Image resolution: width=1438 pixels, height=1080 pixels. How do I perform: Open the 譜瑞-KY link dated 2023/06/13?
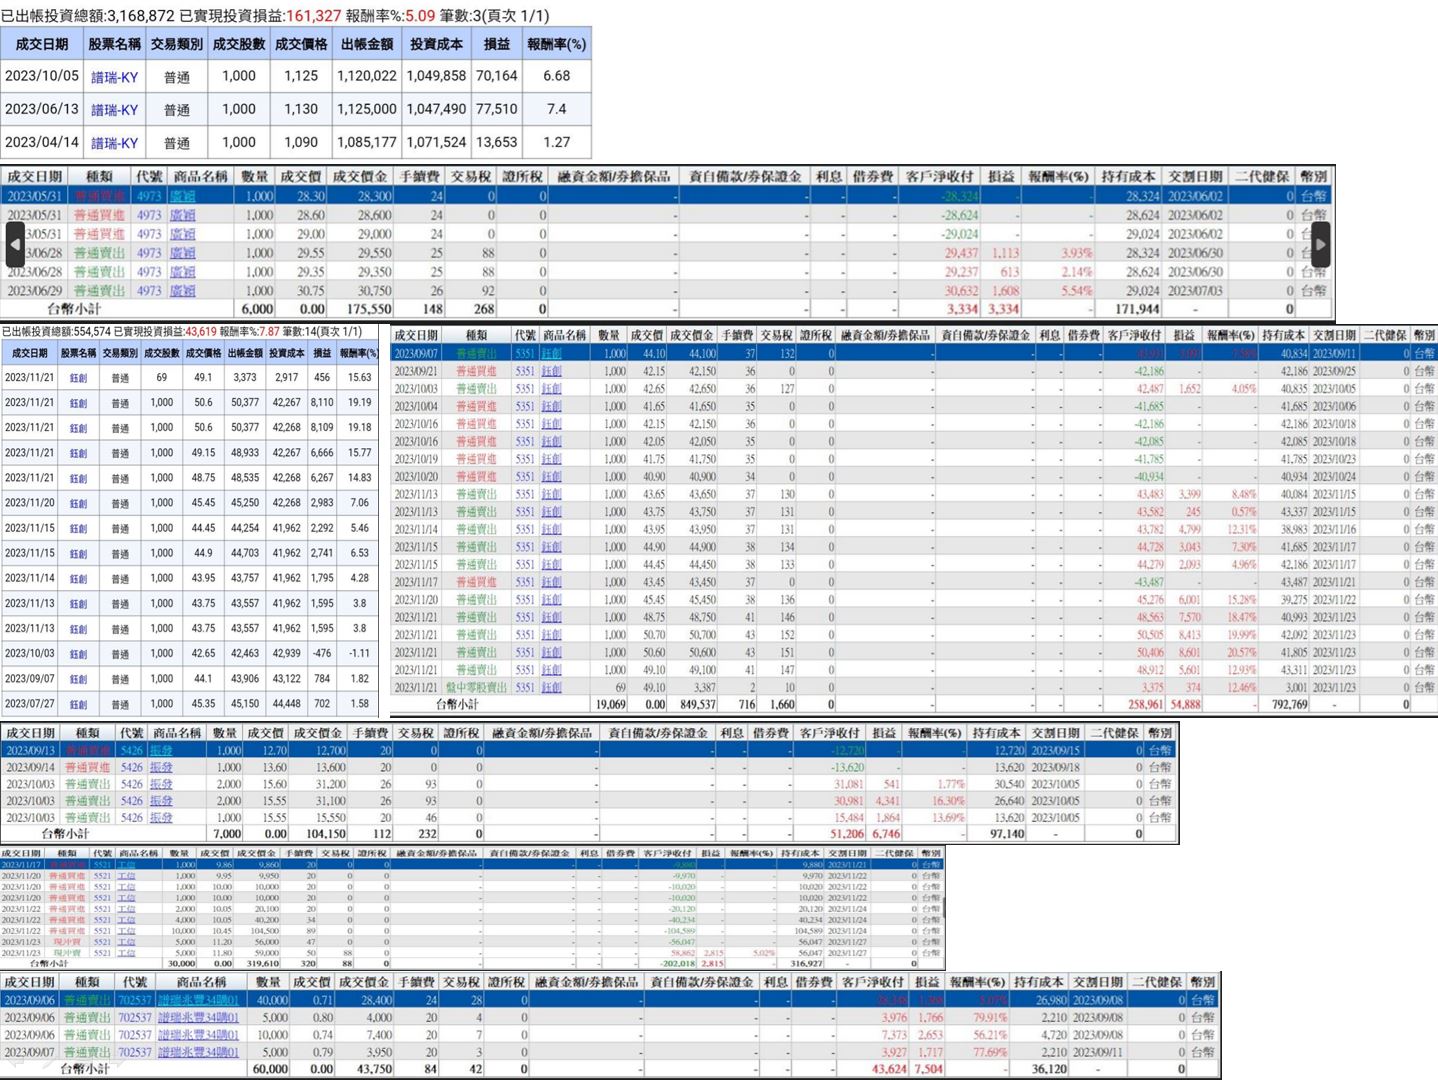tap(114, 110)
